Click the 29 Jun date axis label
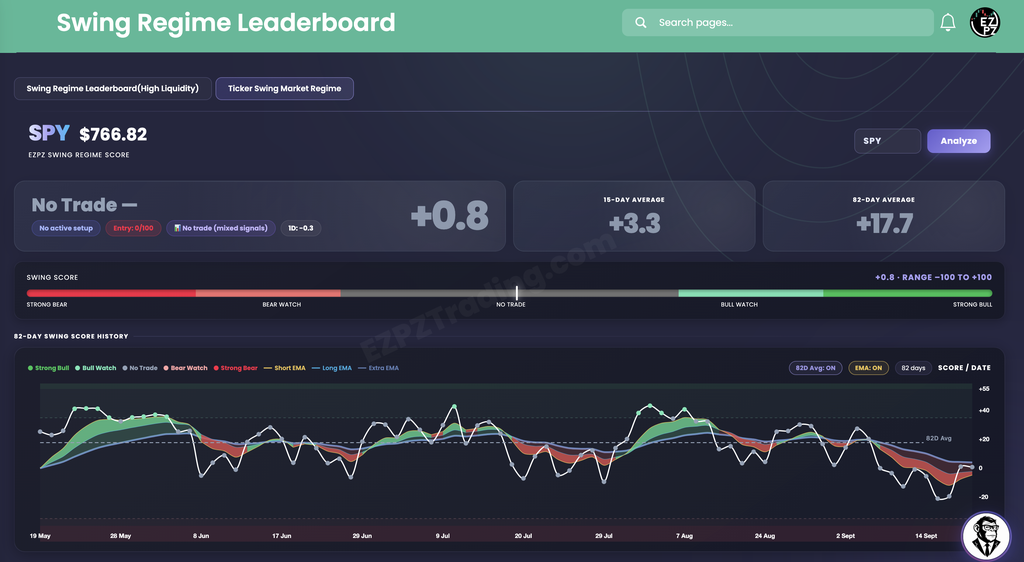 [x=362, y=536]
